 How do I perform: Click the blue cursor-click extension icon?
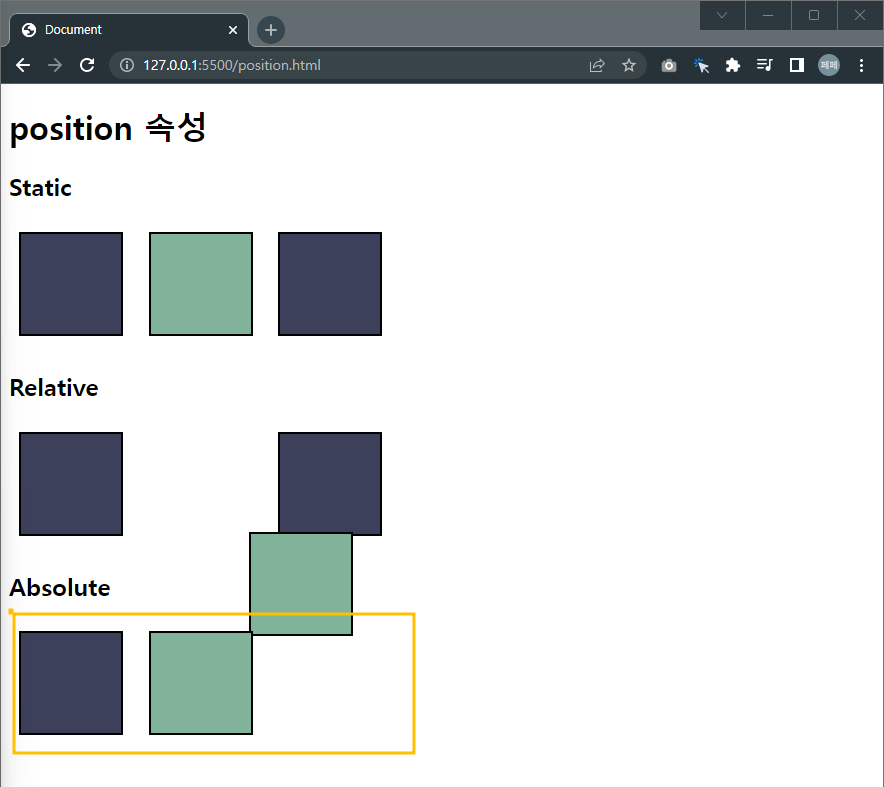coord(701,65)
